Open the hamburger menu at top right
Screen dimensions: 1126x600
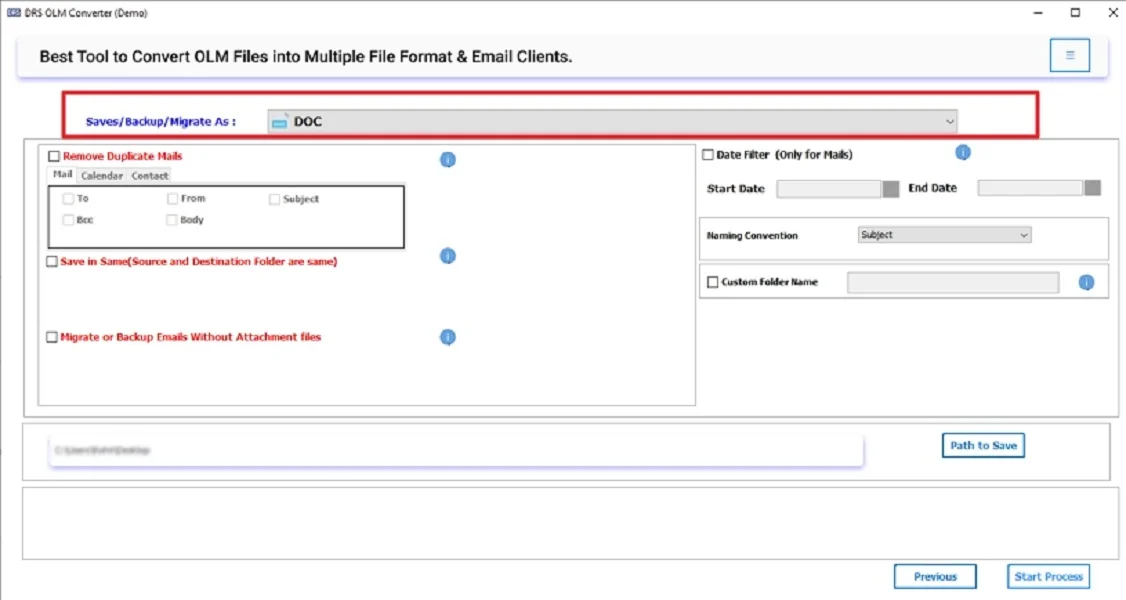(x=1069, y=55)
